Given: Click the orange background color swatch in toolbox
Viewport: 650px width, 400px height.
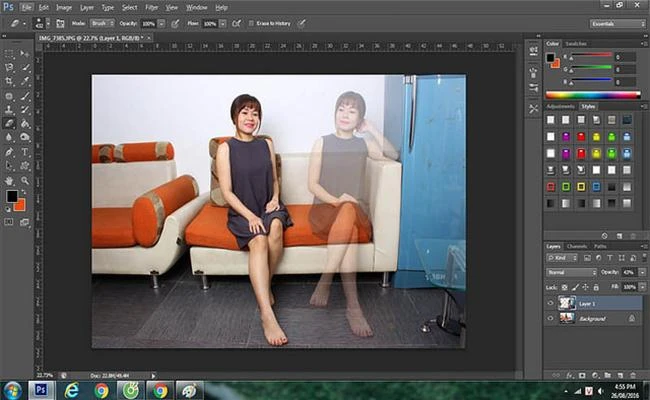Looking at the screenshot, I should click(20, 204).
